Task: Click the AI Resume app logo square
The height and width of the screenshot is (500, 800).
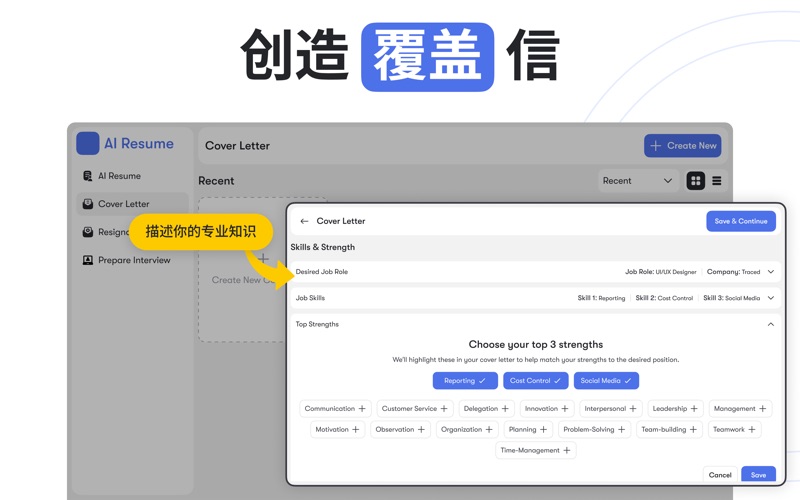Action: point(87,143)
